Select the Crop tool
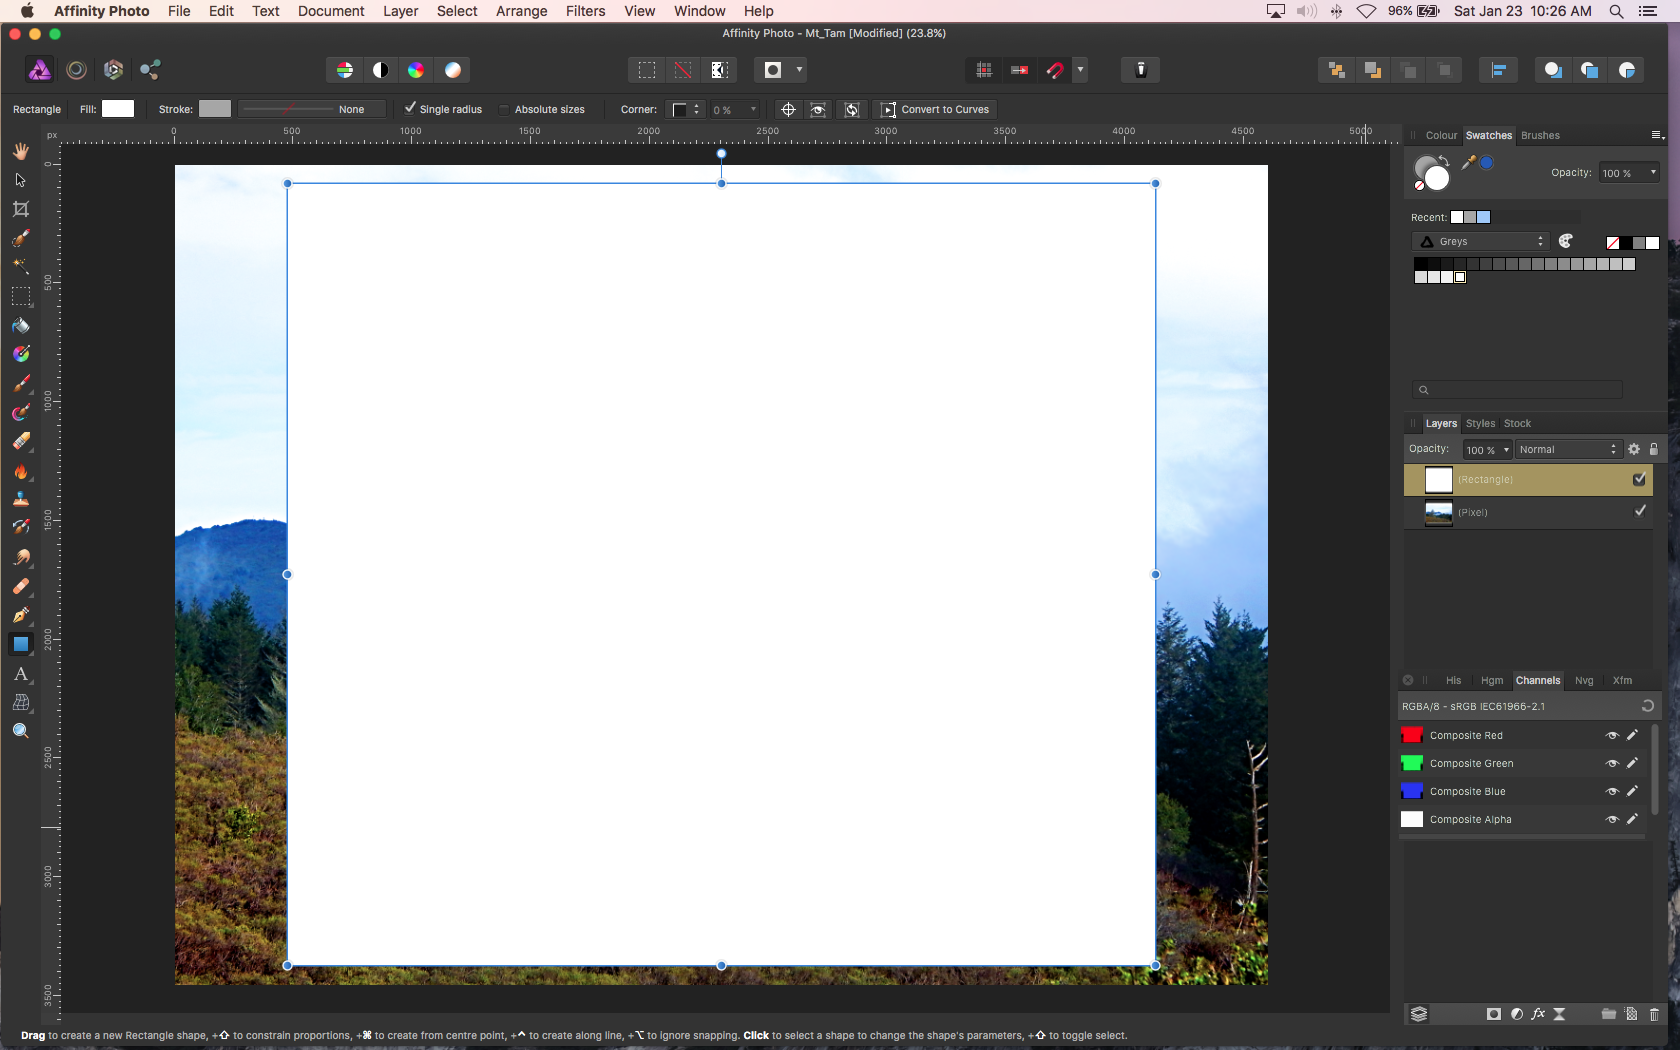This screenshot has height=1050, width=1680. click(20, 209)
